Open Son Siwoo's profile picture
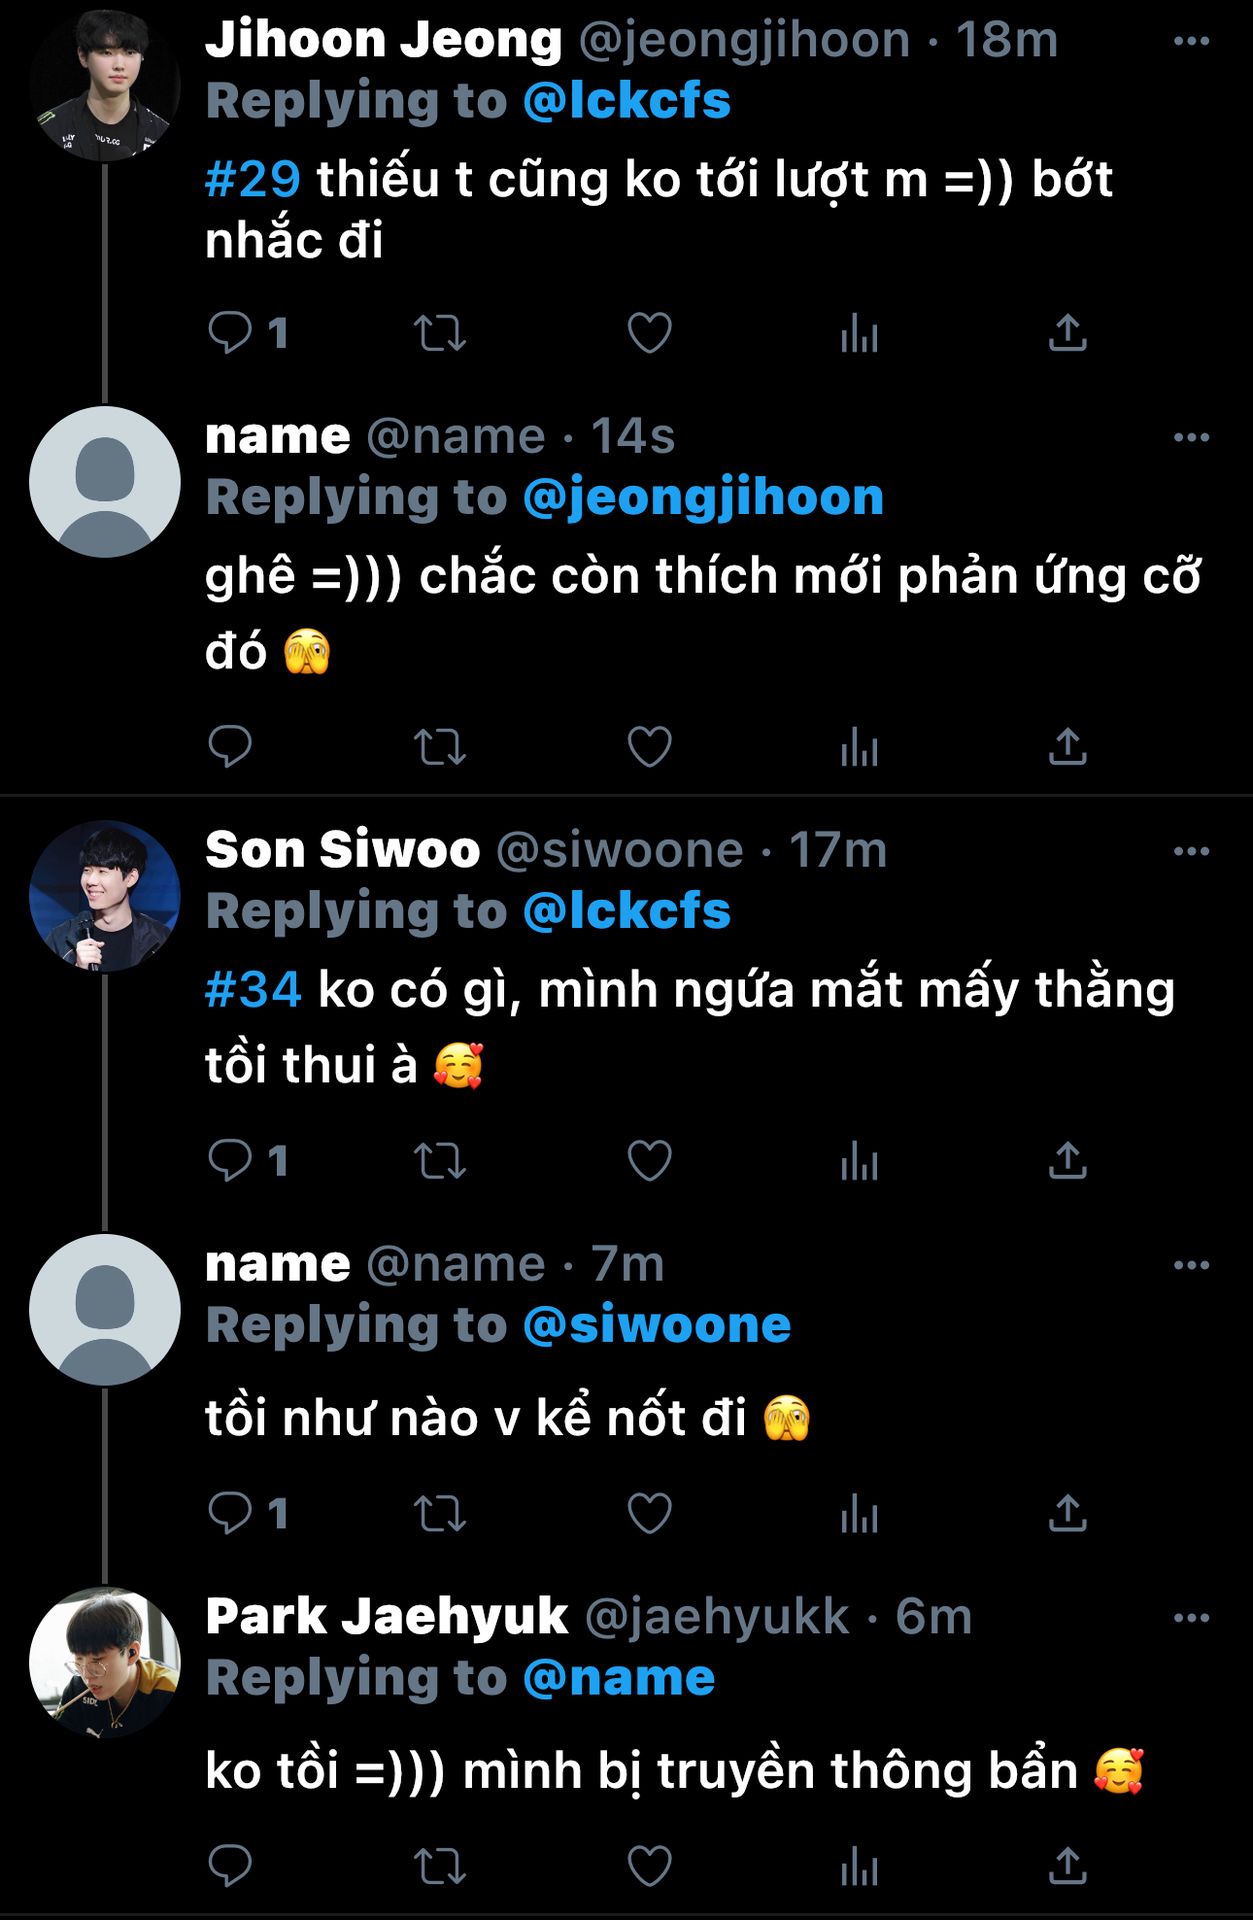 tap(105, 896)
